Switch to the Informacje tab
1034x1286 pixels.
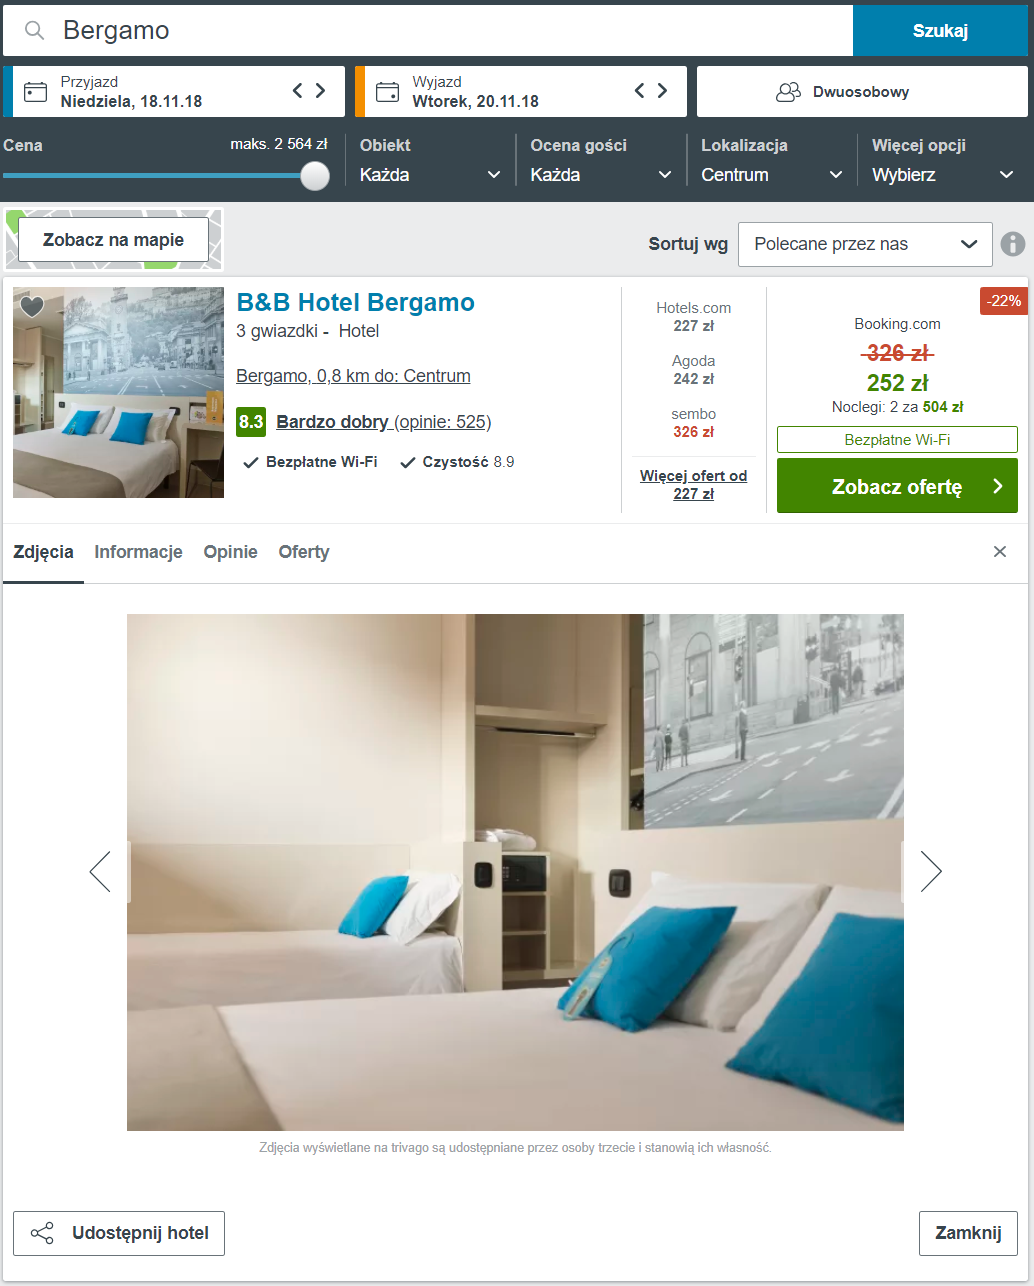pyautogui.click(x=139, y=552)
